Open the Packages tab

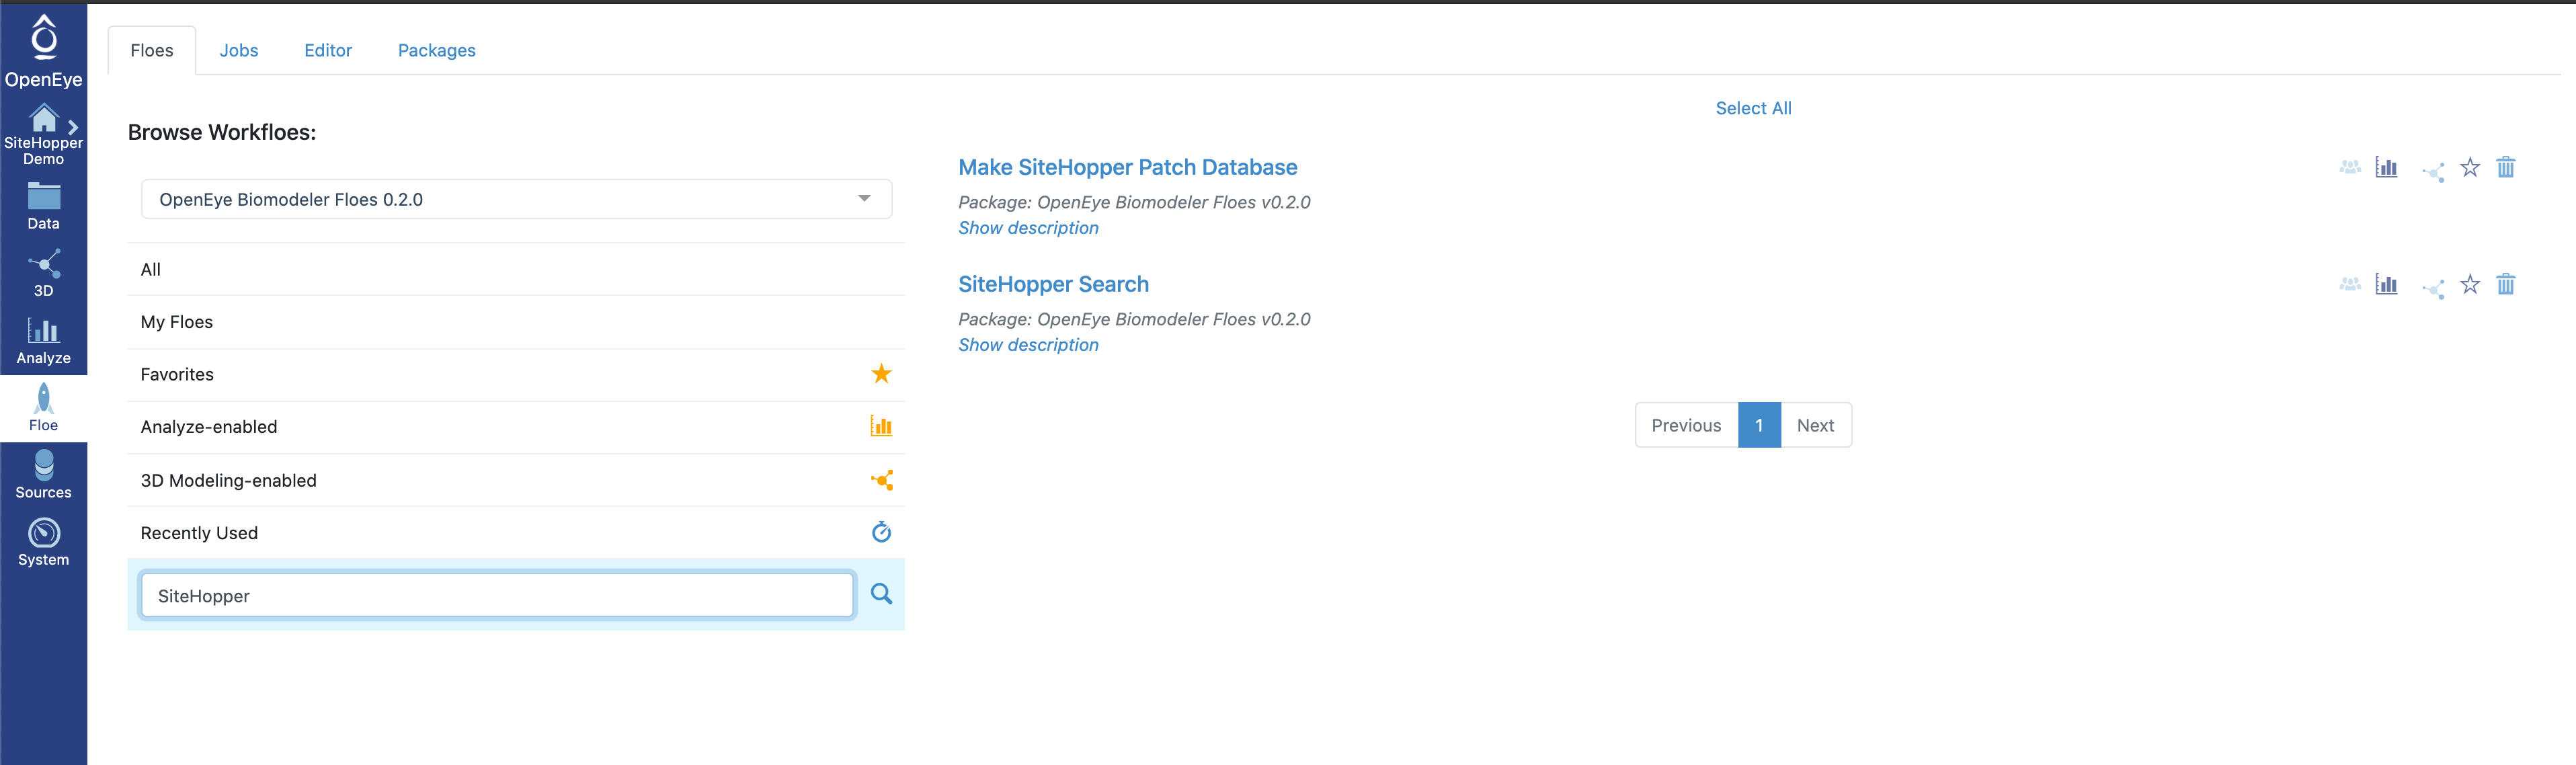[x=437, y=50]
